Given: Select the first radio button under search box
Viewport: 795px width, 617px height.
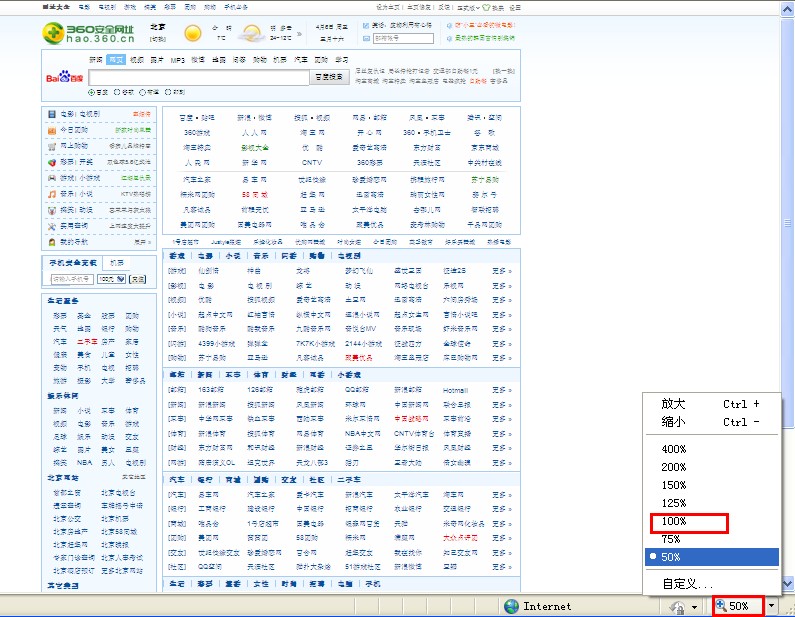Looking at the screenshot, I should point(91,92).
